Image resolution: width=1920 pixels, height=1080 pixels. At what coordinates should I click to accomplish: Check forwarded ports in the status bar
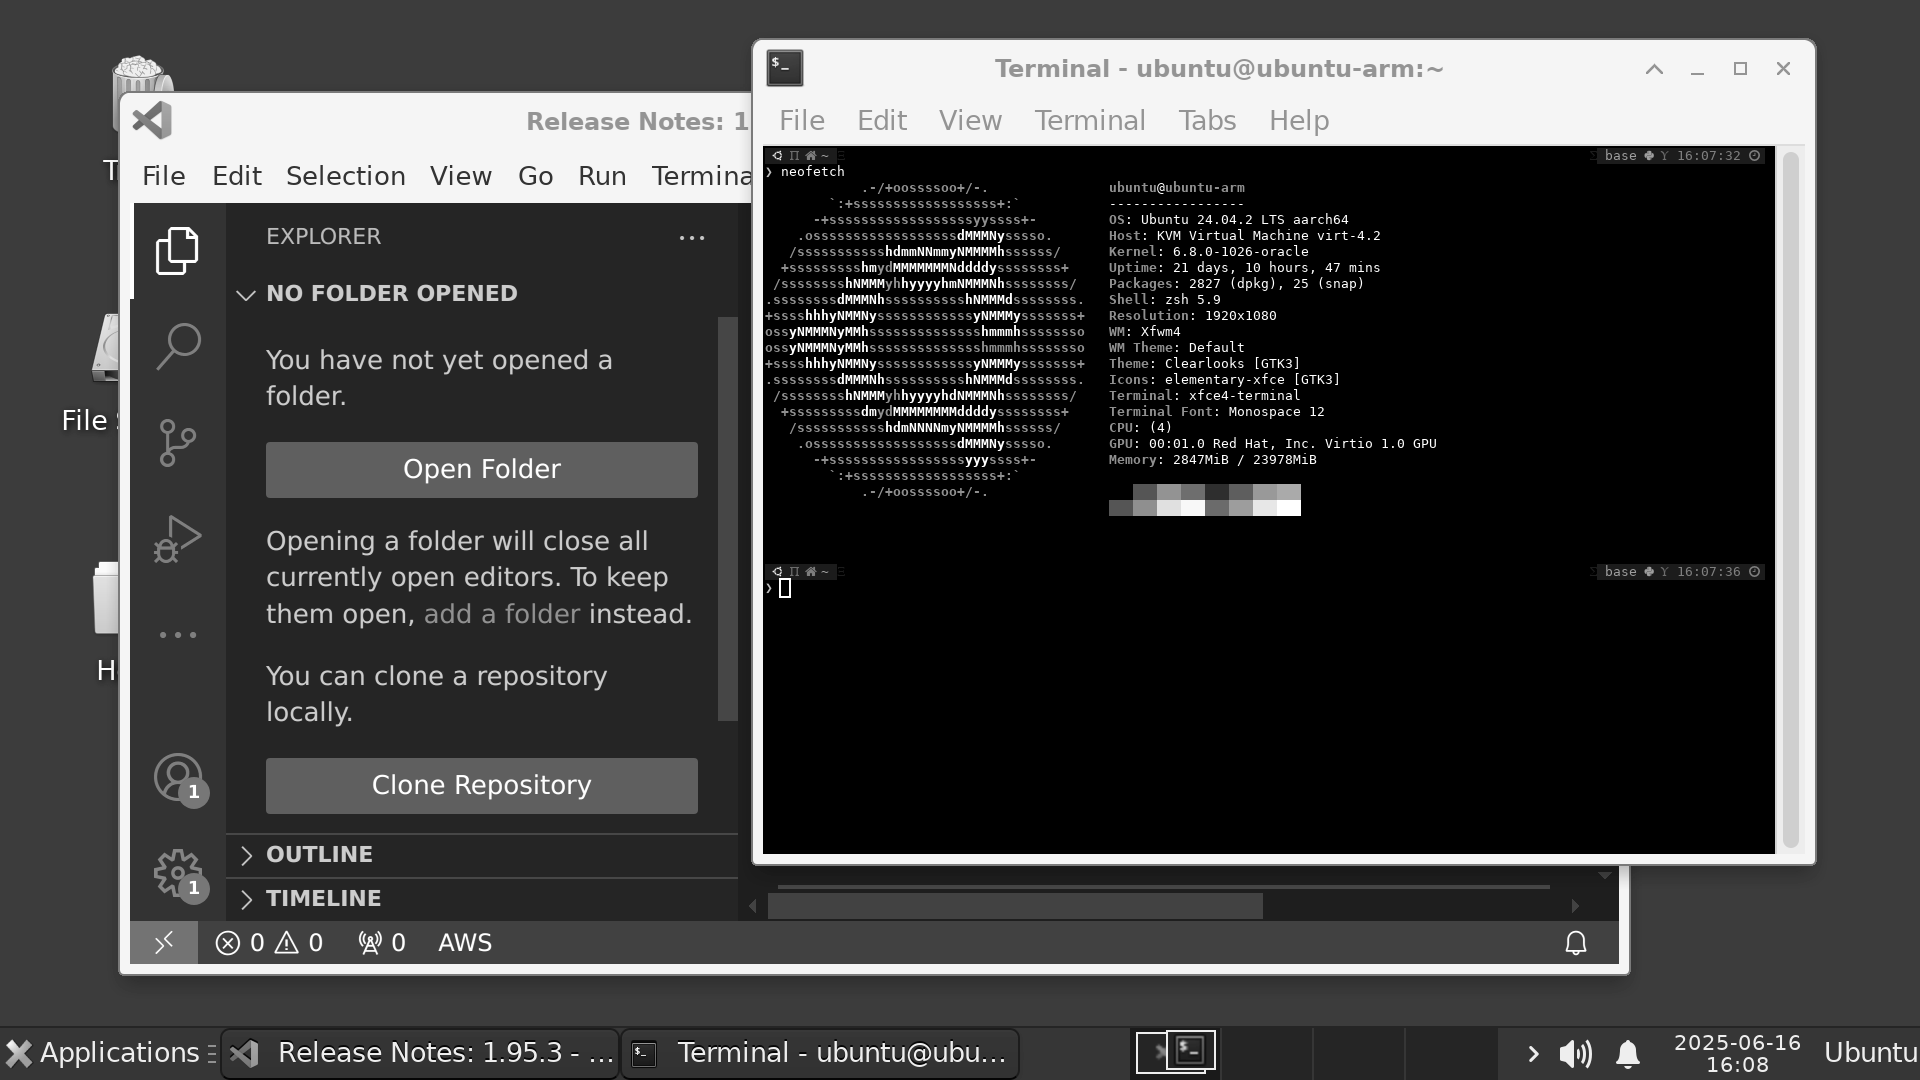pos(380,941)
